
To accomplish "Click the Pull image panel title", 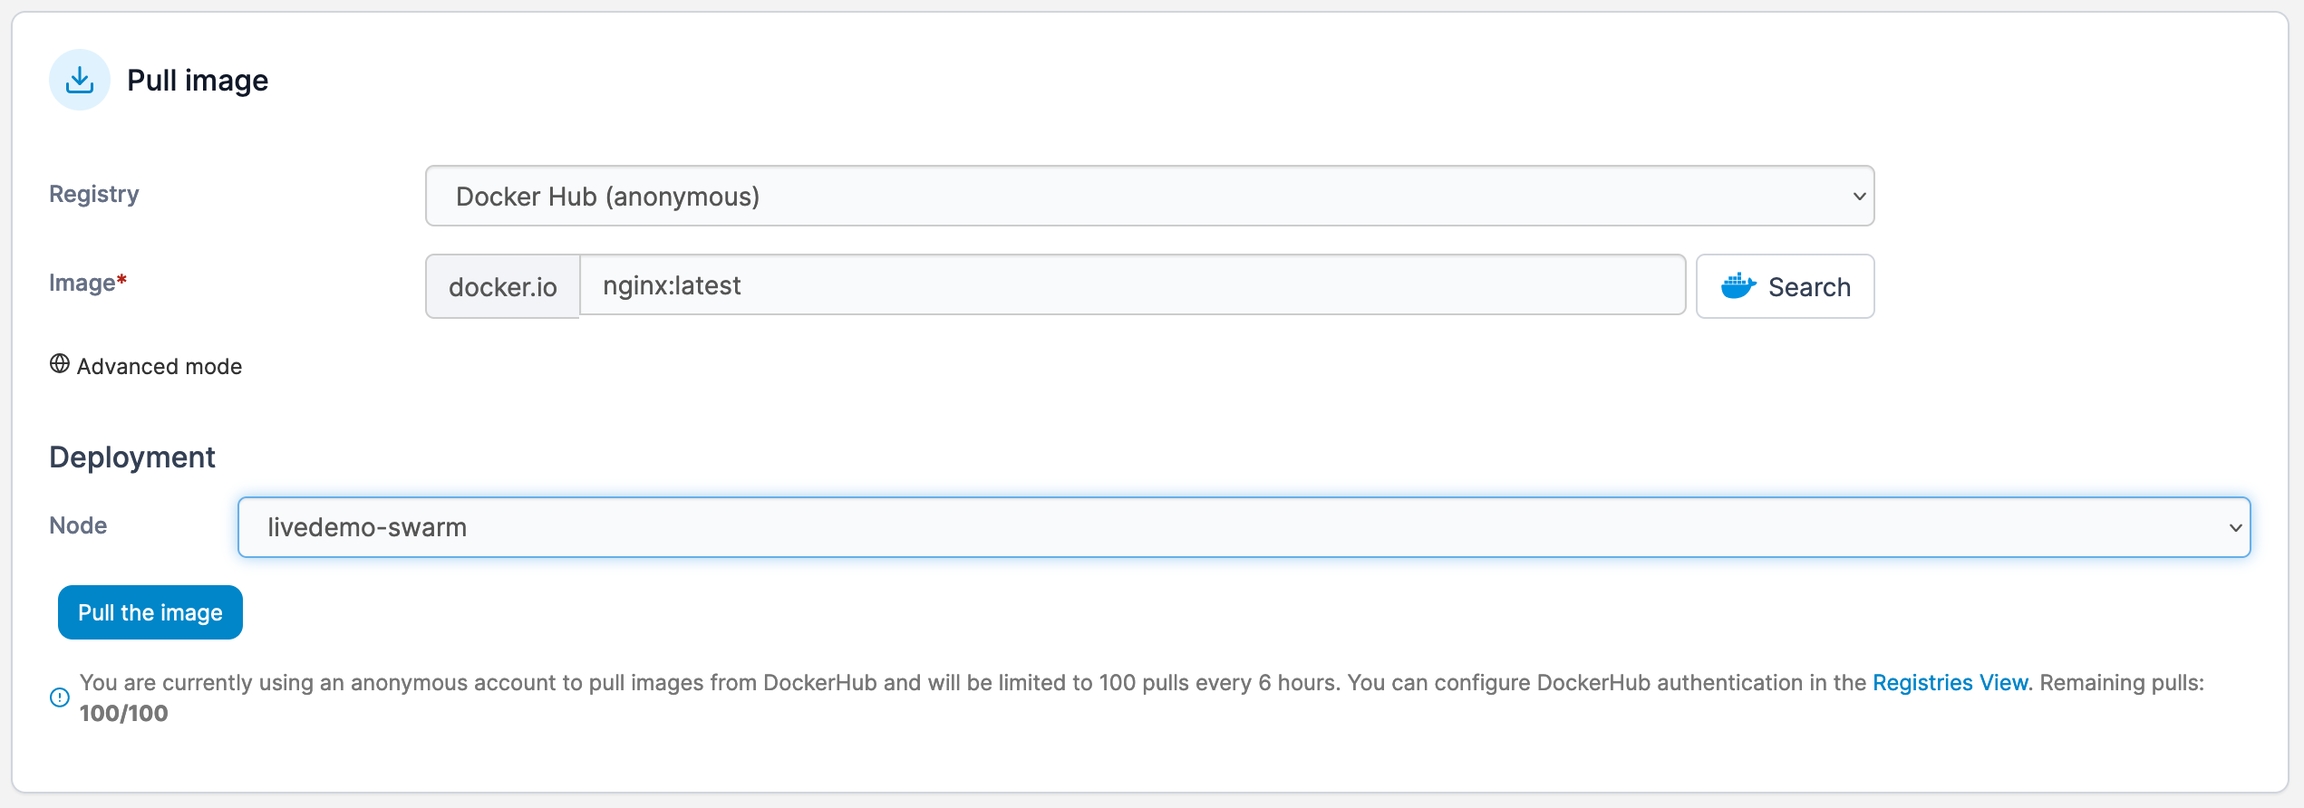I will (x=197, y=80).
